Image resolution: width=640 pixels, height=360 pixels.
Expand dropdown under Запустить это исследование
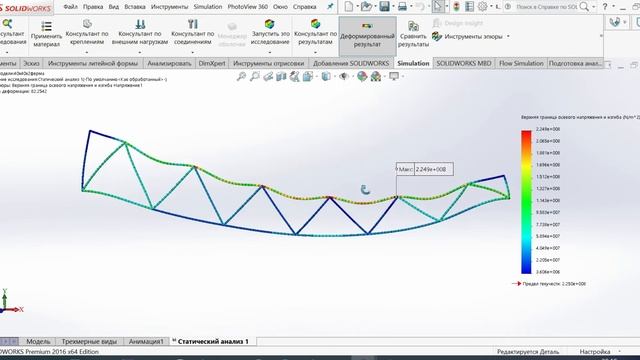(x=270, y=52)
